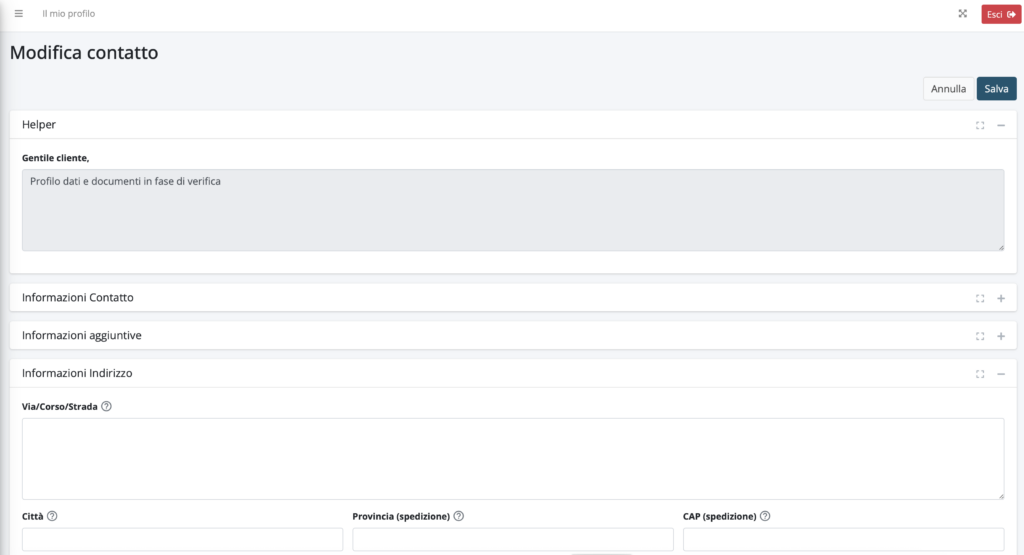Focus the Via/Corso/Strada text area
1024x555 pixels.
(512, 458)
